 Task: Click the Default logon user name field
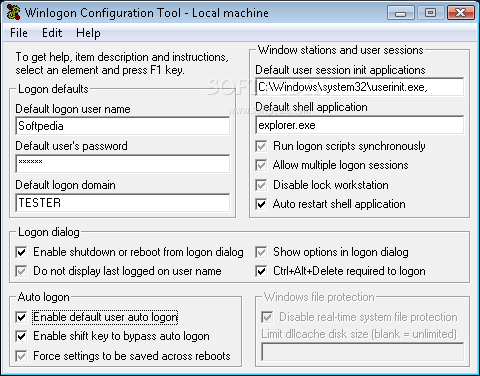[123, 126]
